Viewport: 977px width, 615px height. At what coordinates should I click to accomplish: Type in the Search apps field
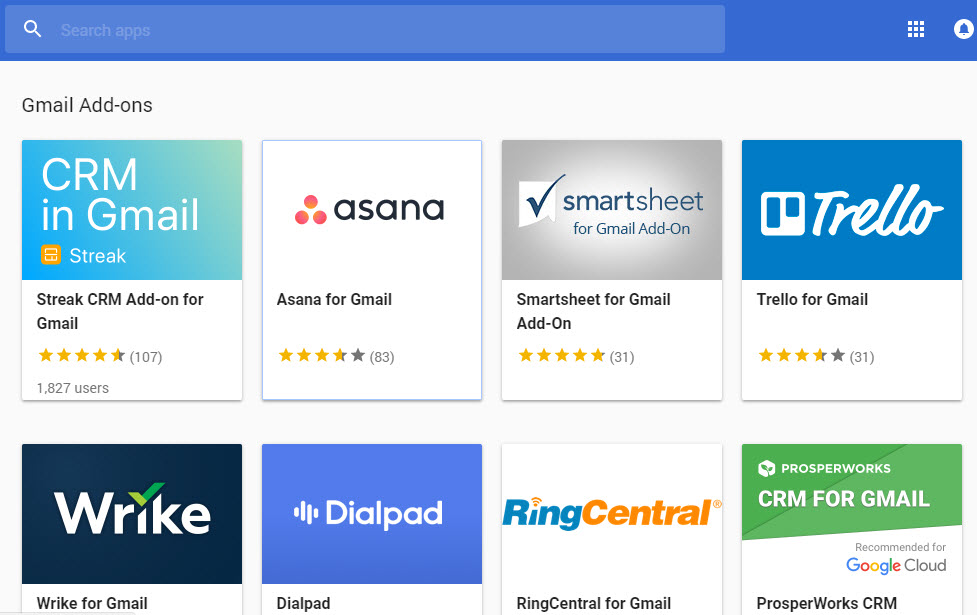(380, 30)
